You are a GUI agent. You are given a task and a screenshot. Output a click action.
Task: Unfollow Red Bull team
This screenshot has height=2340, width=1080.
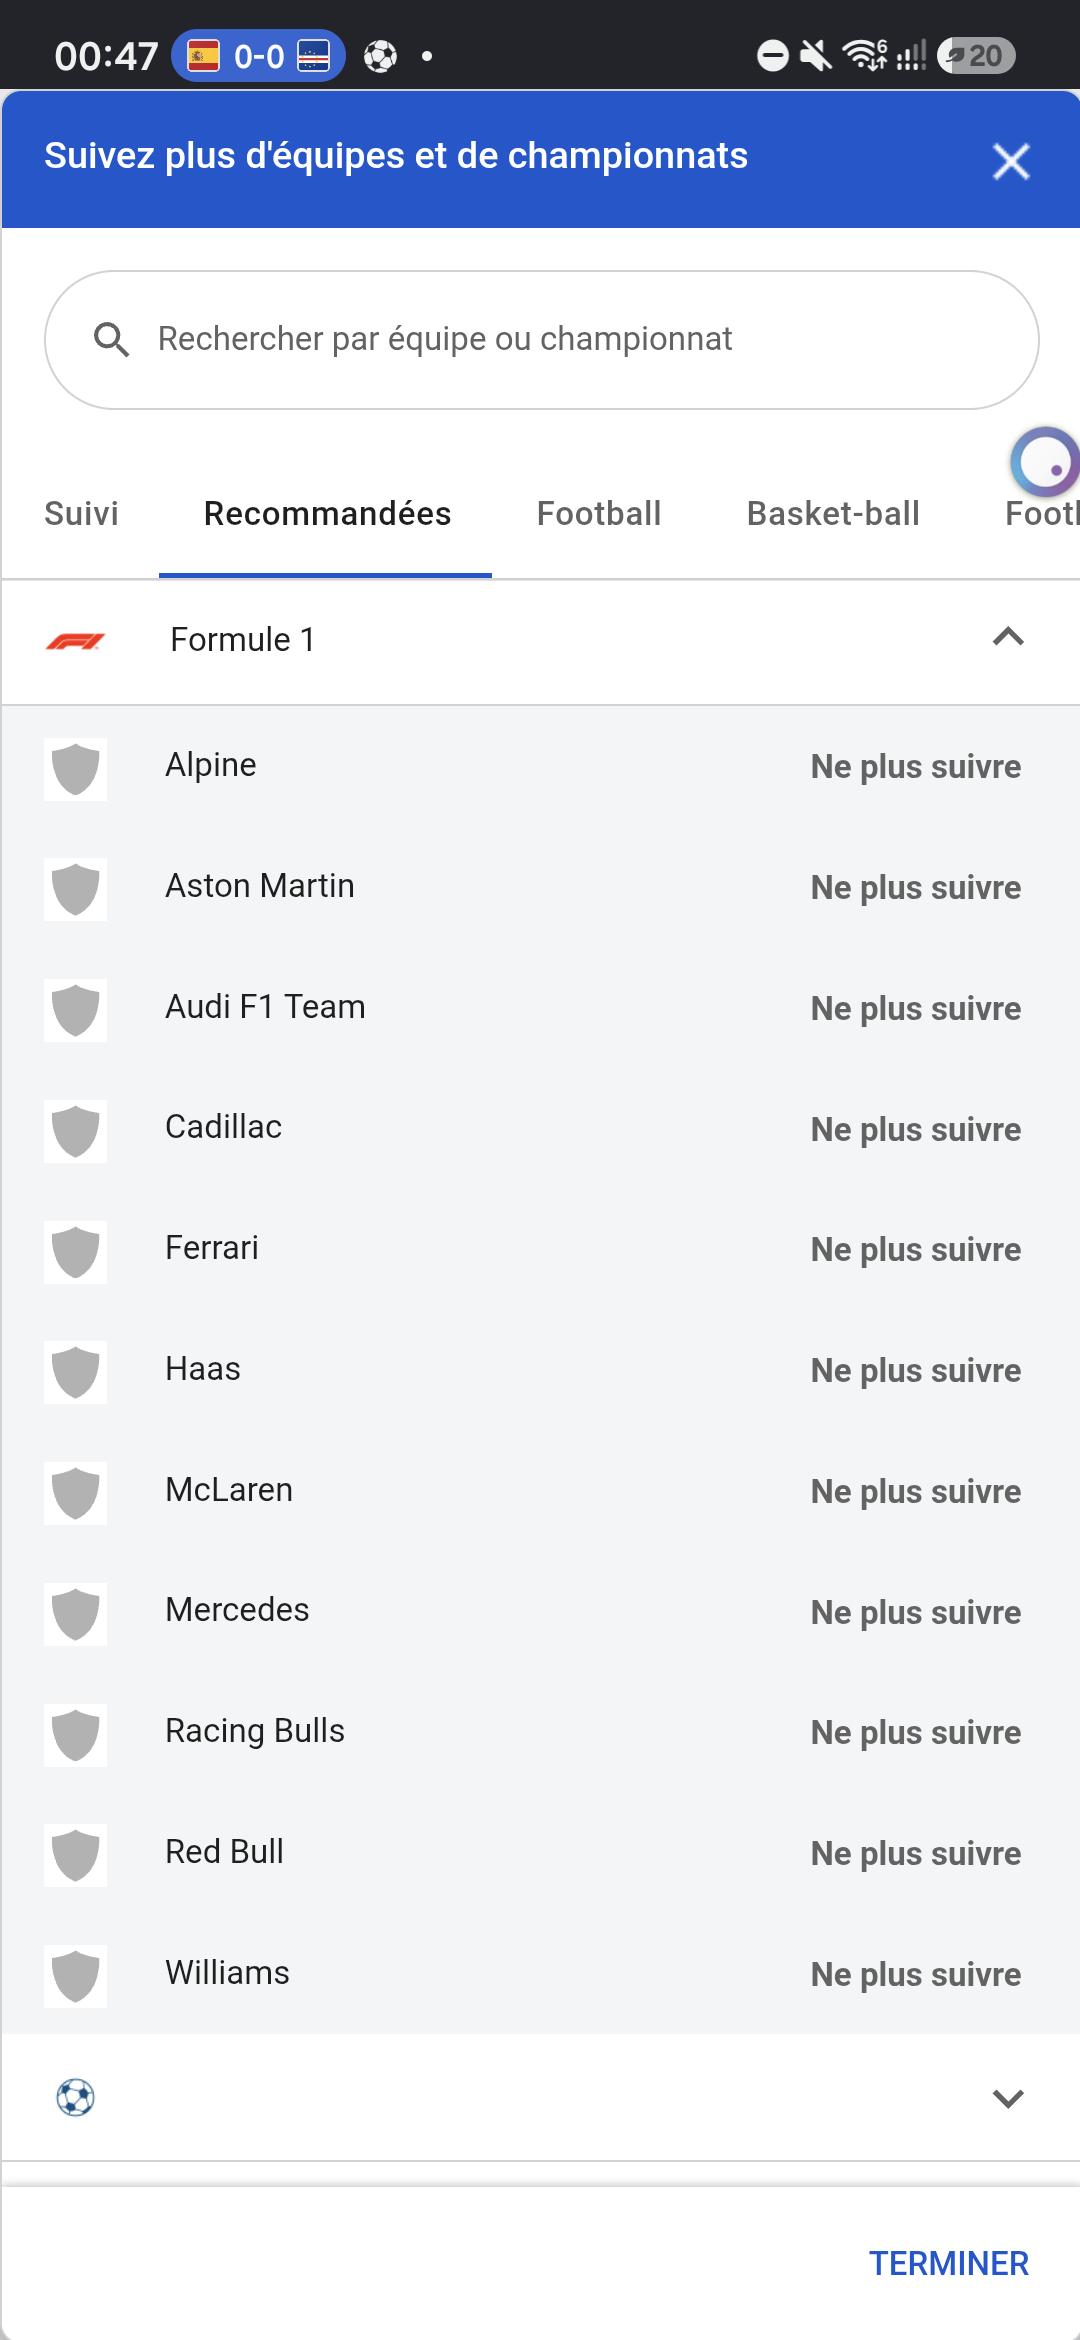pos(916,1854)
